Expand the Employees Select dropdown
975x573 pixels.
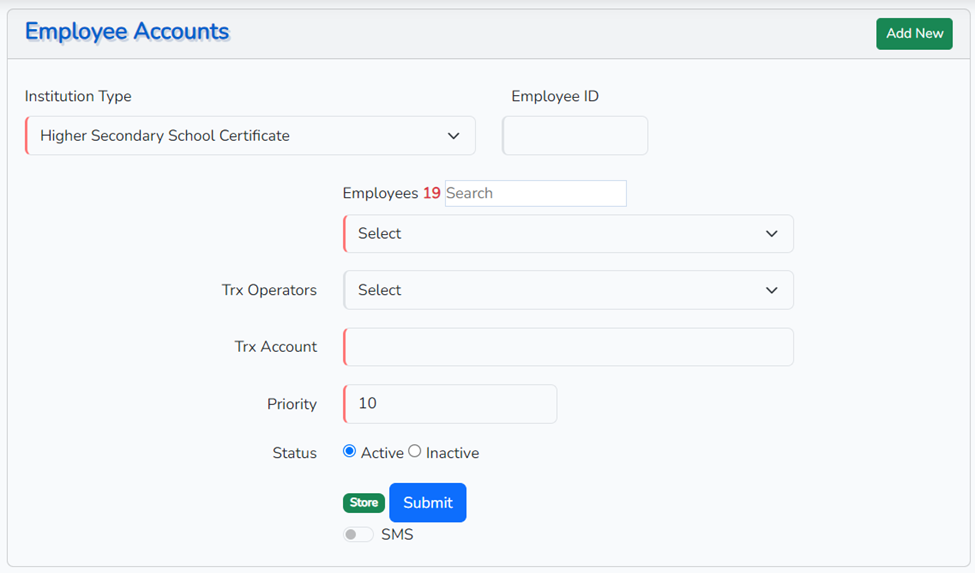coord(568,234)
